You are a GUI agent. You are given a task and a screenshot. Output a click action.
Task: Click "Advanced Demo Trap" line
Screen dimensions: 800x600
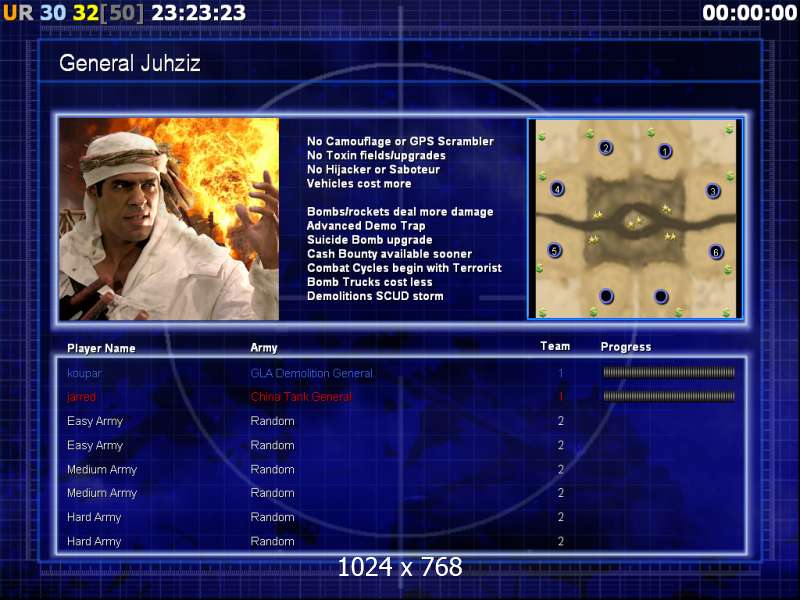366,226
